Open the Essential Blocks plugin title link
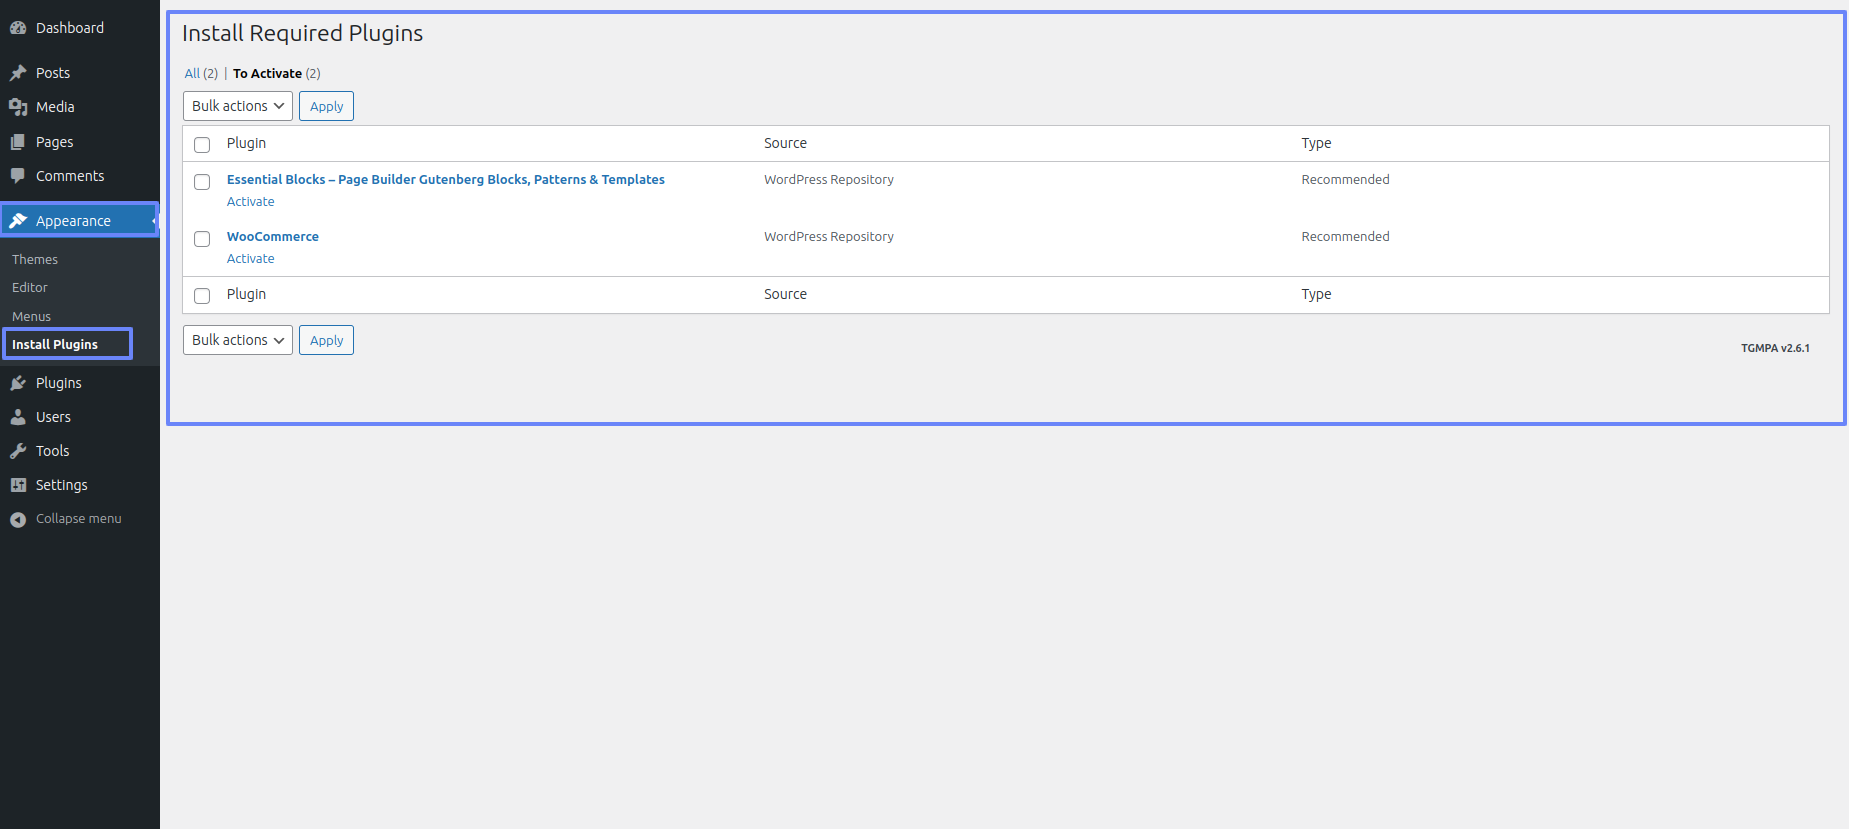1849x829 pixels. point(446,180)
